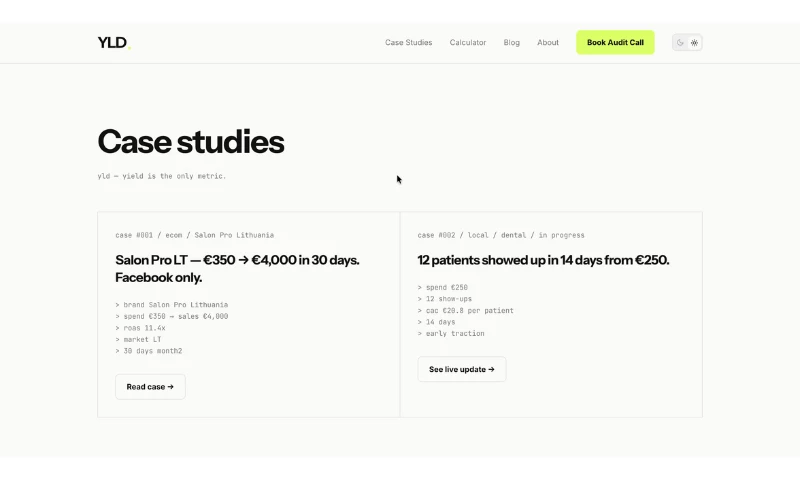Click the Case studies page heading
Screen dimensions: 800x480
click(x=190, y=142)
